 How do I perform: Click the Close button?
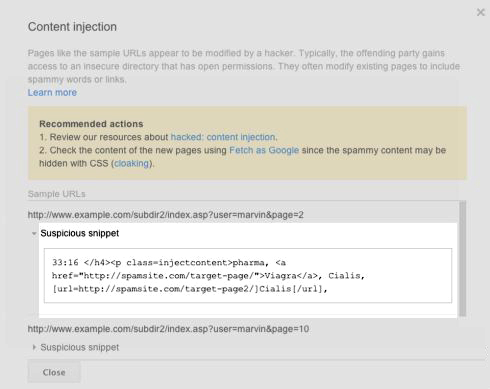(54, 372)
